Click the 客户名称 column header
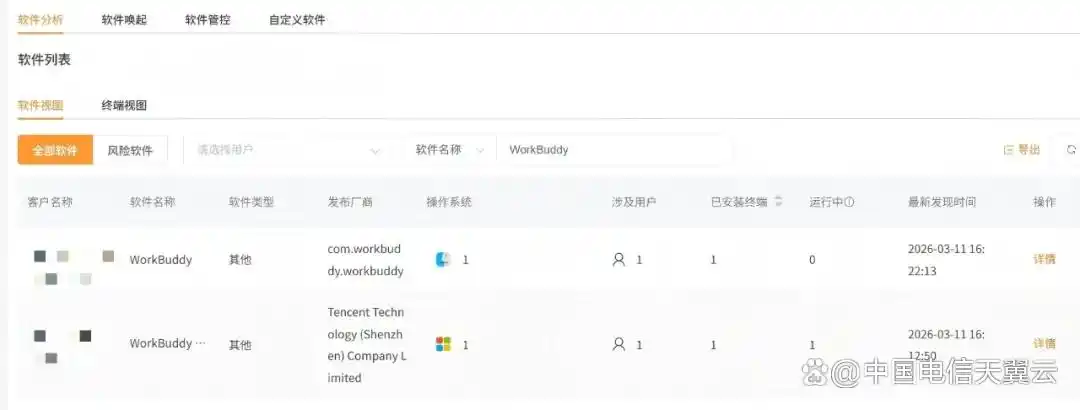 [50, 203]
